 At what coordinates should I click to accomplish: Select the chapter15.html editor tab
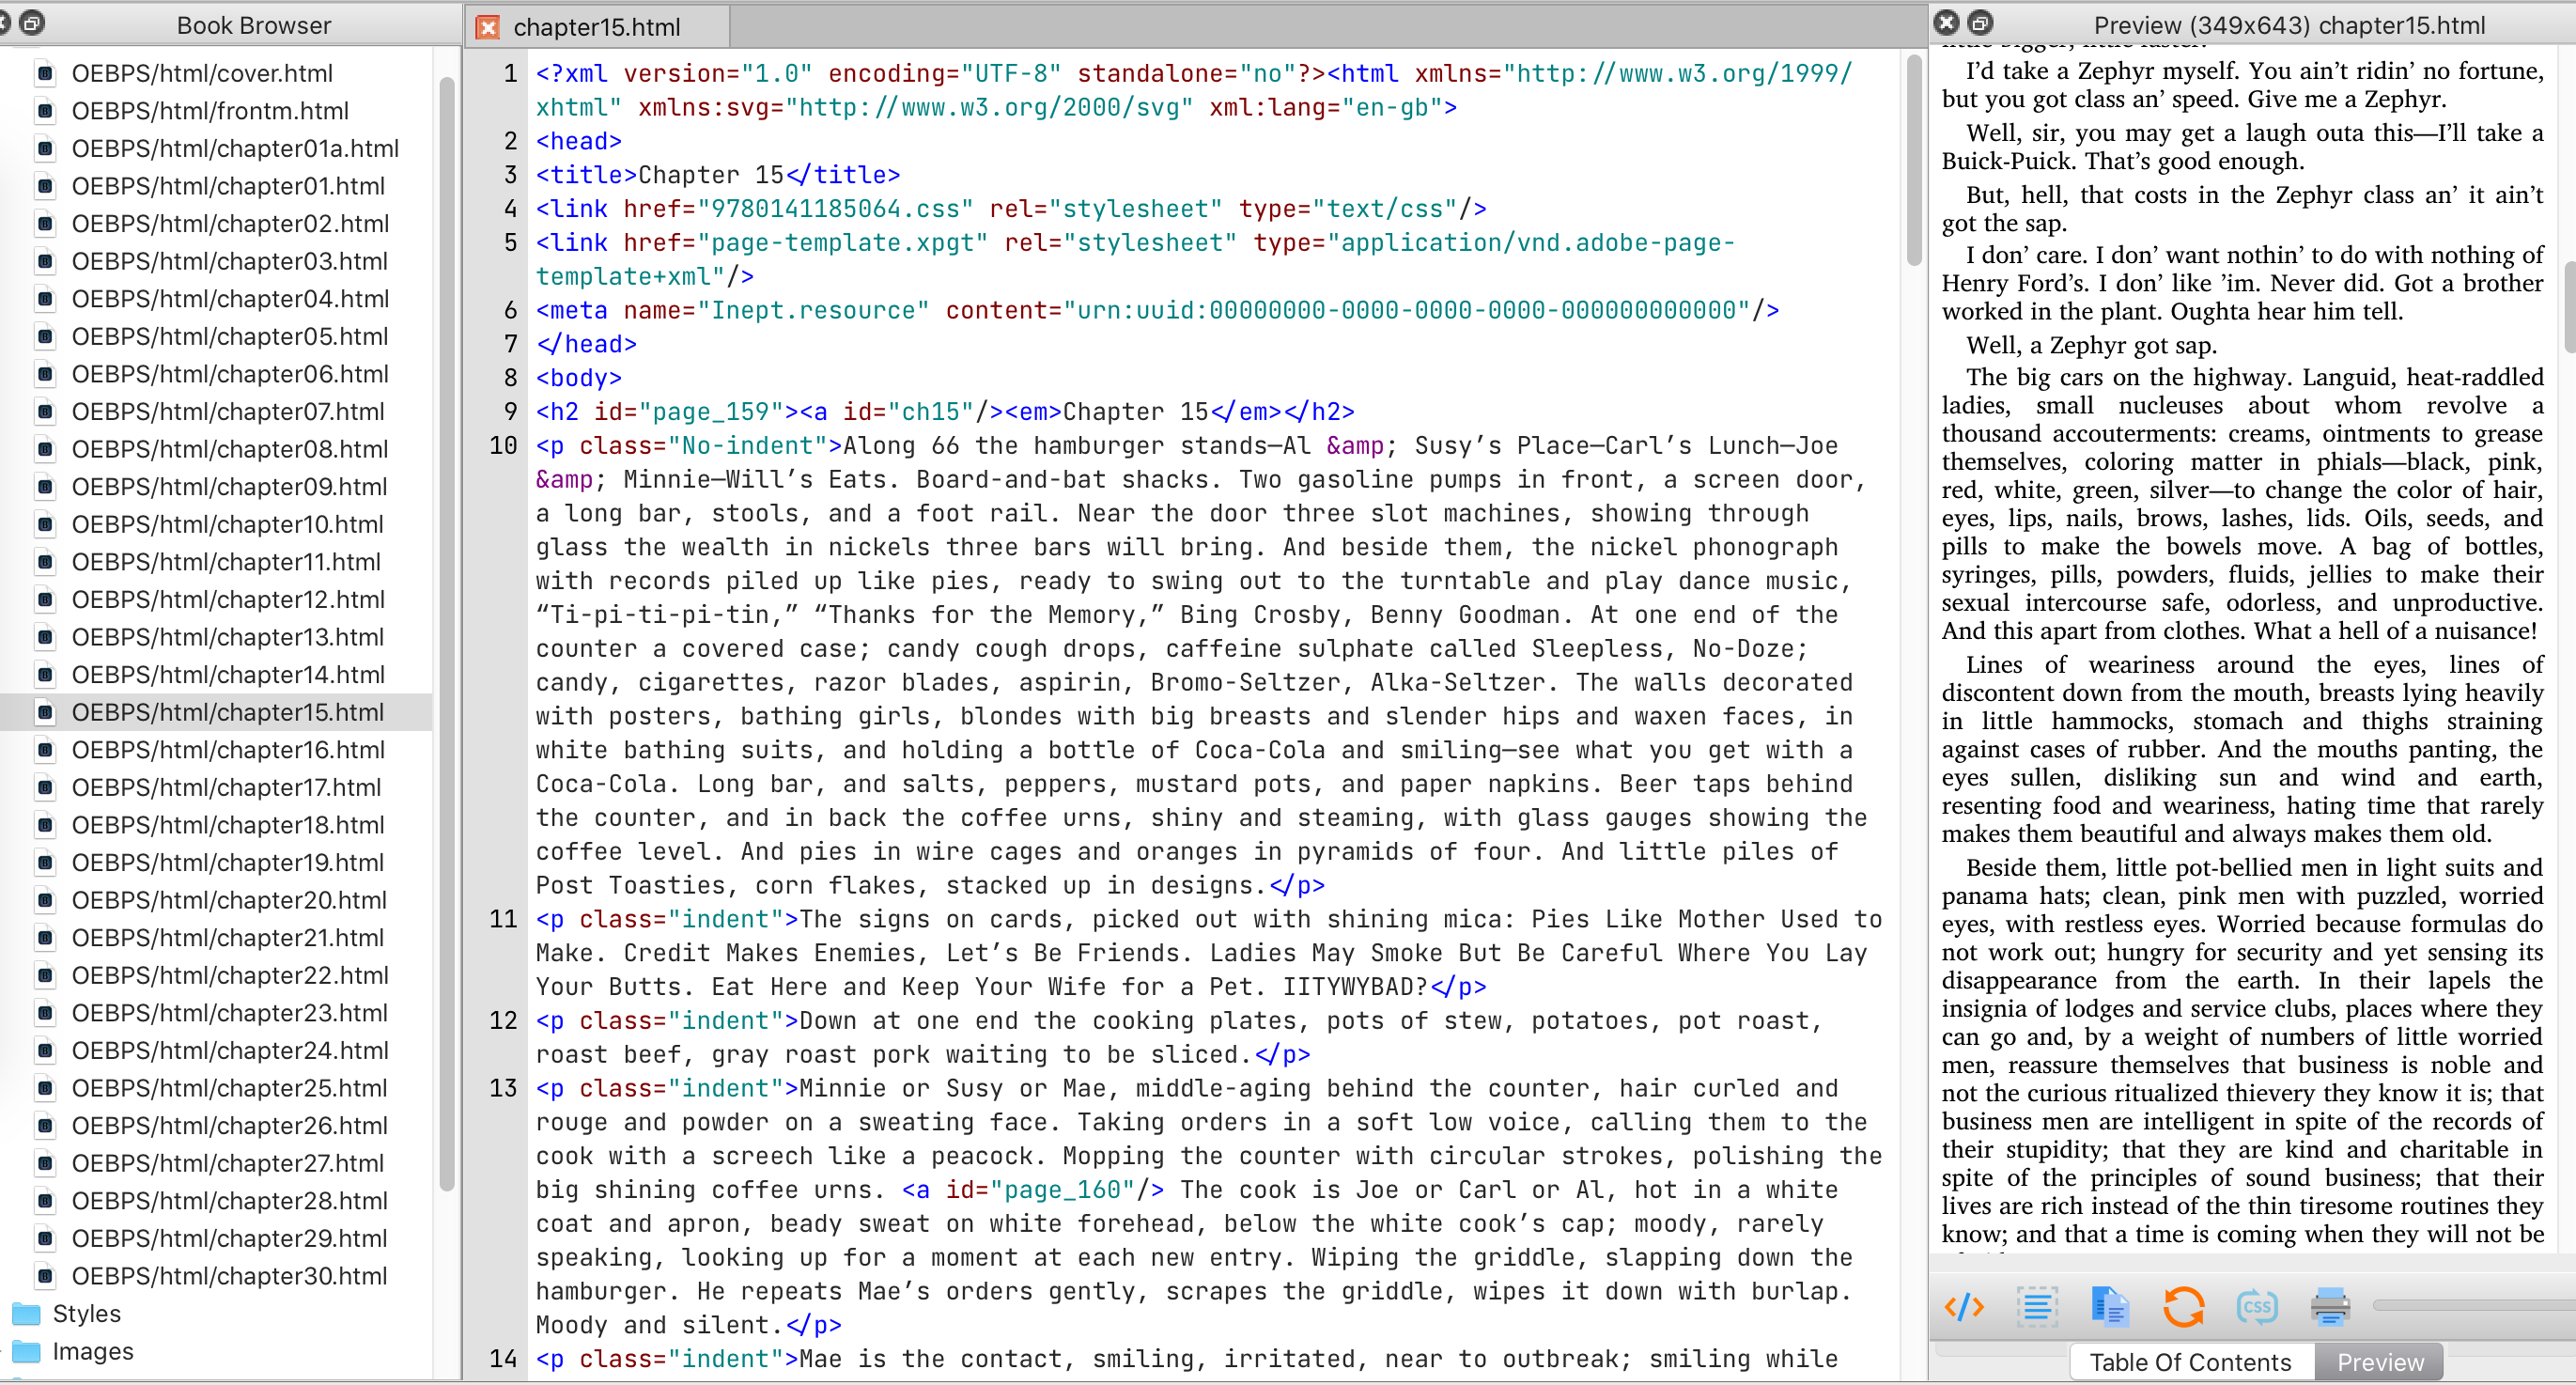[596, 27]
